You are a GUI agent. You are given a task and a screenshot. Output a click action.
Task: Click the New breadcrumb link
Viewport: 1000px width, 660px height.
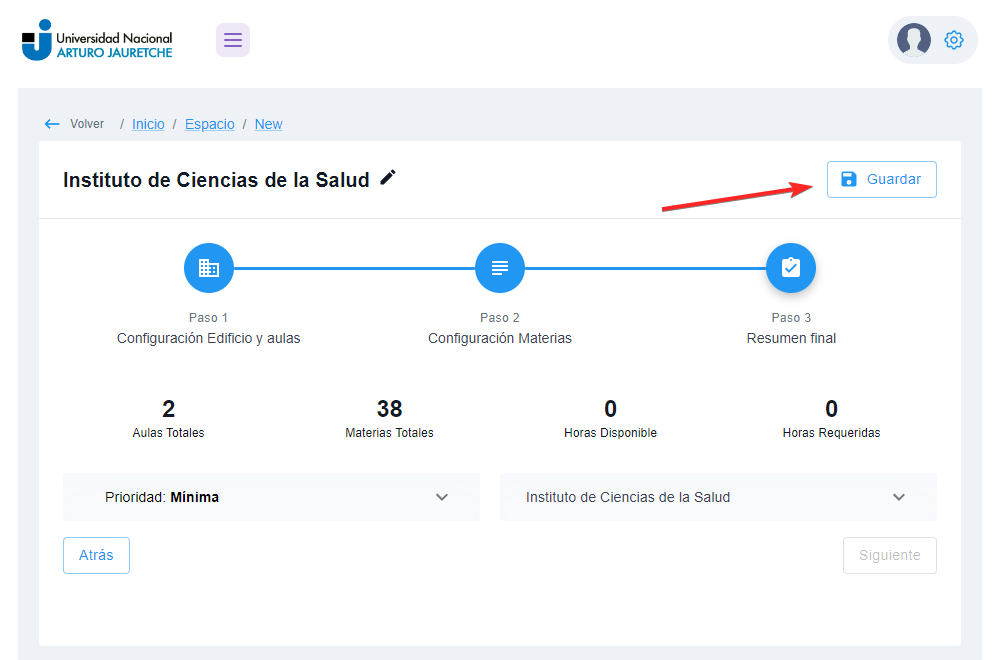pos(268,124)
